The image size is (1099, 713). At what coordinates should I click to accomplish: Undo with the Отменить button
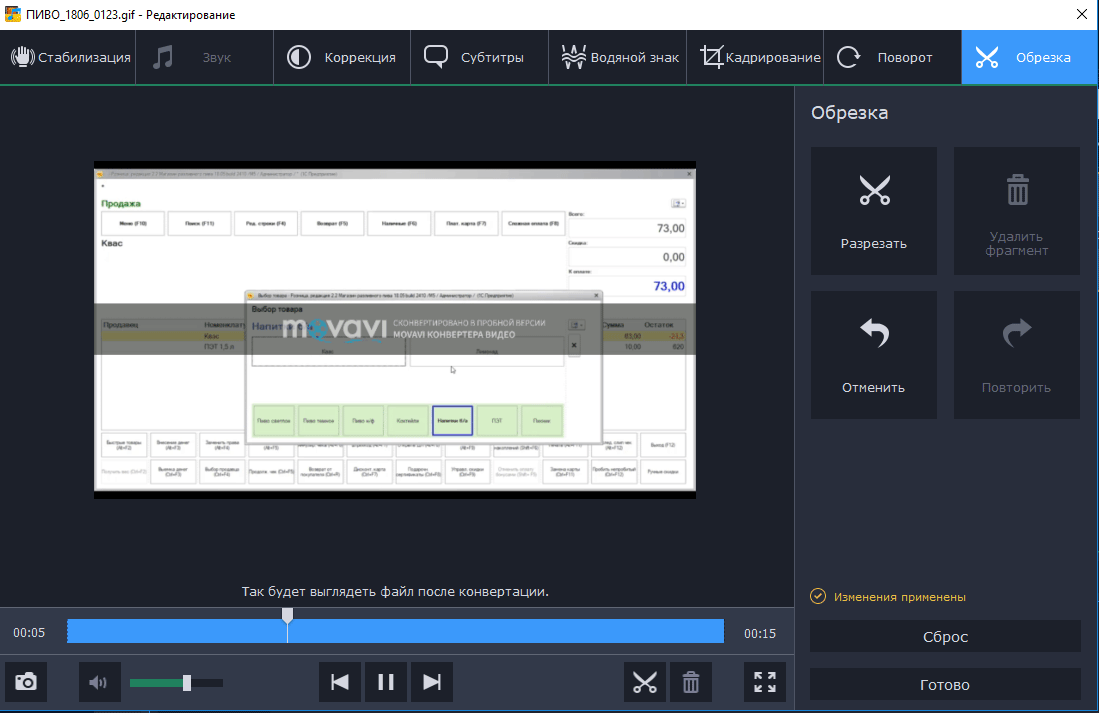(873, 355)
